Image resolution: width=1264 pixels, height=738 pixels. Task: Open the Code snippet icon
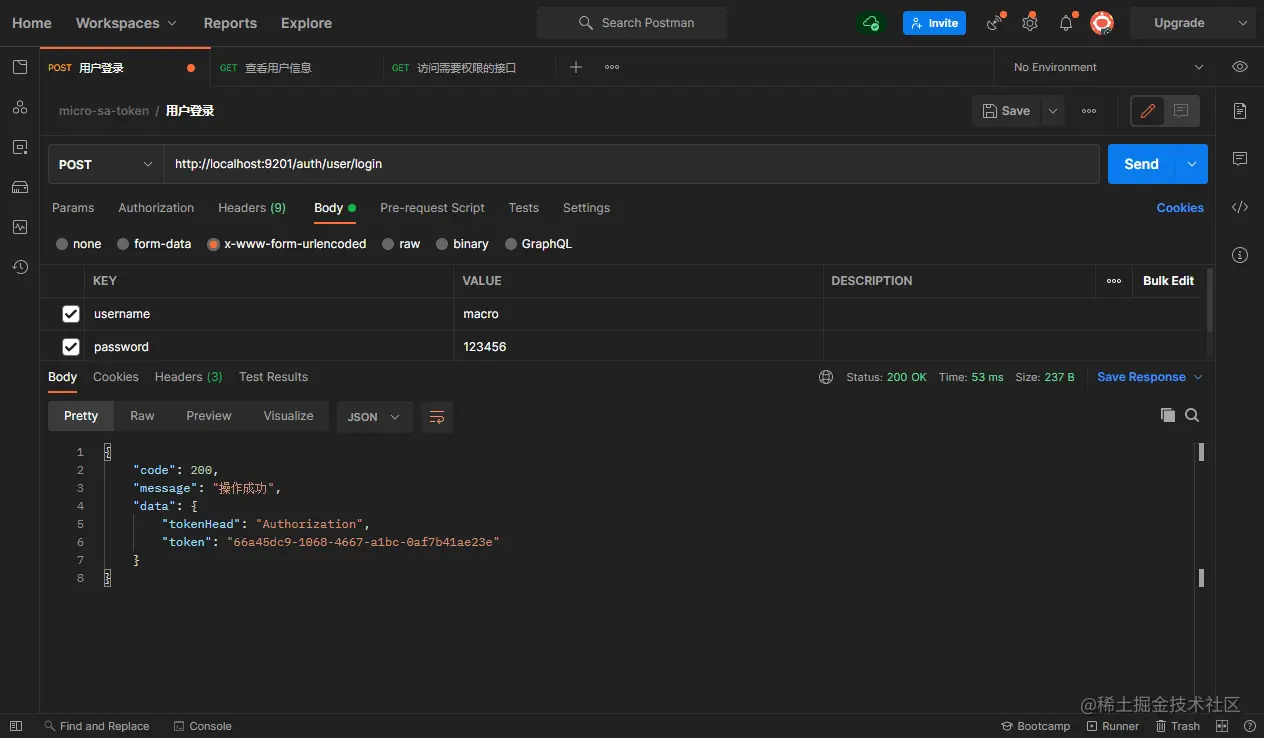tap(1240, 207)
